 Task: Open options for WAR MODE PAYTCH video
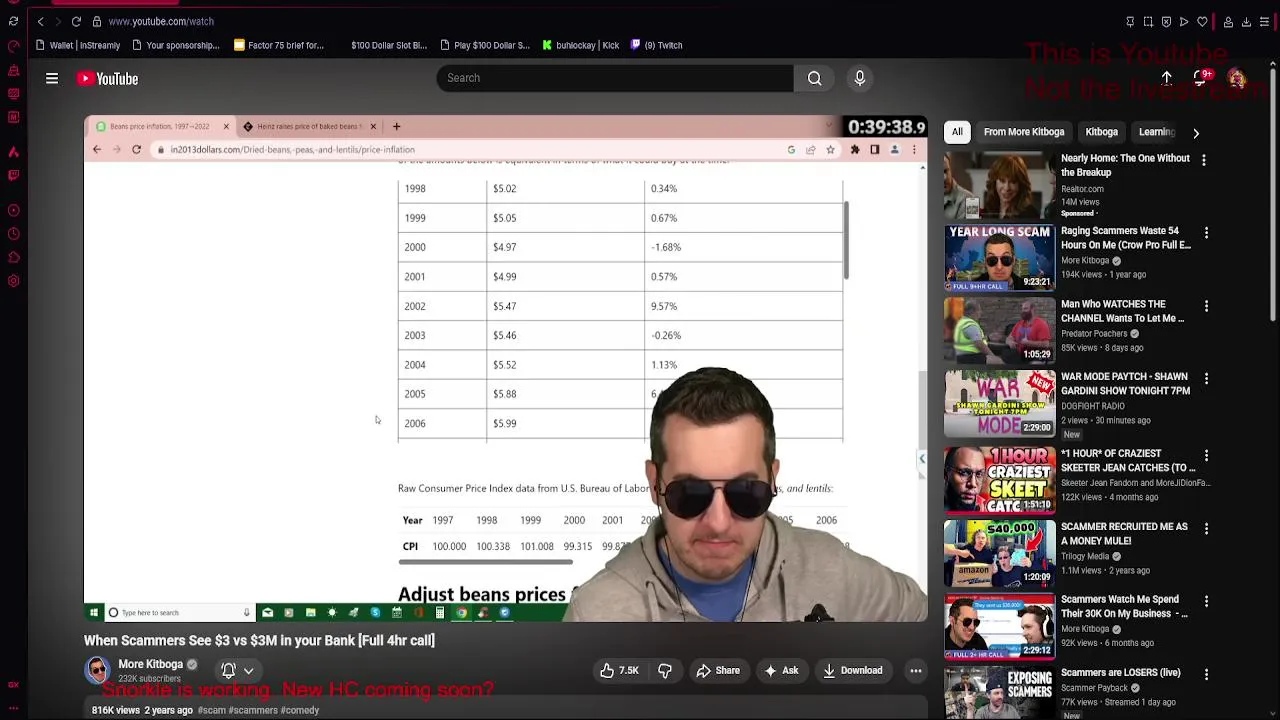[1206, 379]
